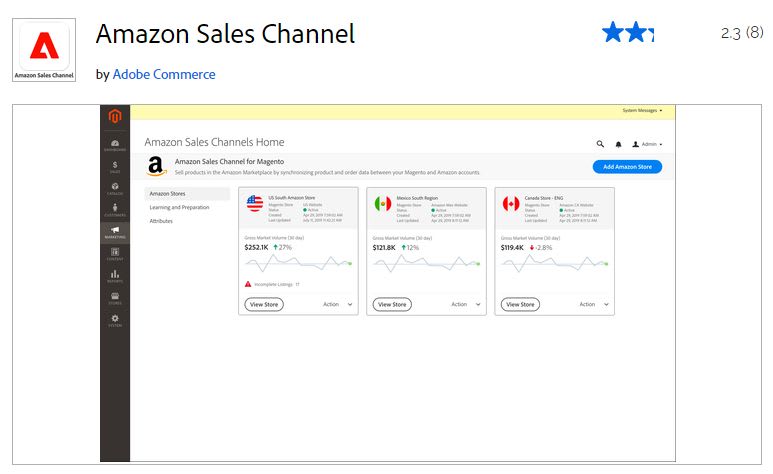
Task: Open the Admin account dropdown
Action: coord(647,144)
